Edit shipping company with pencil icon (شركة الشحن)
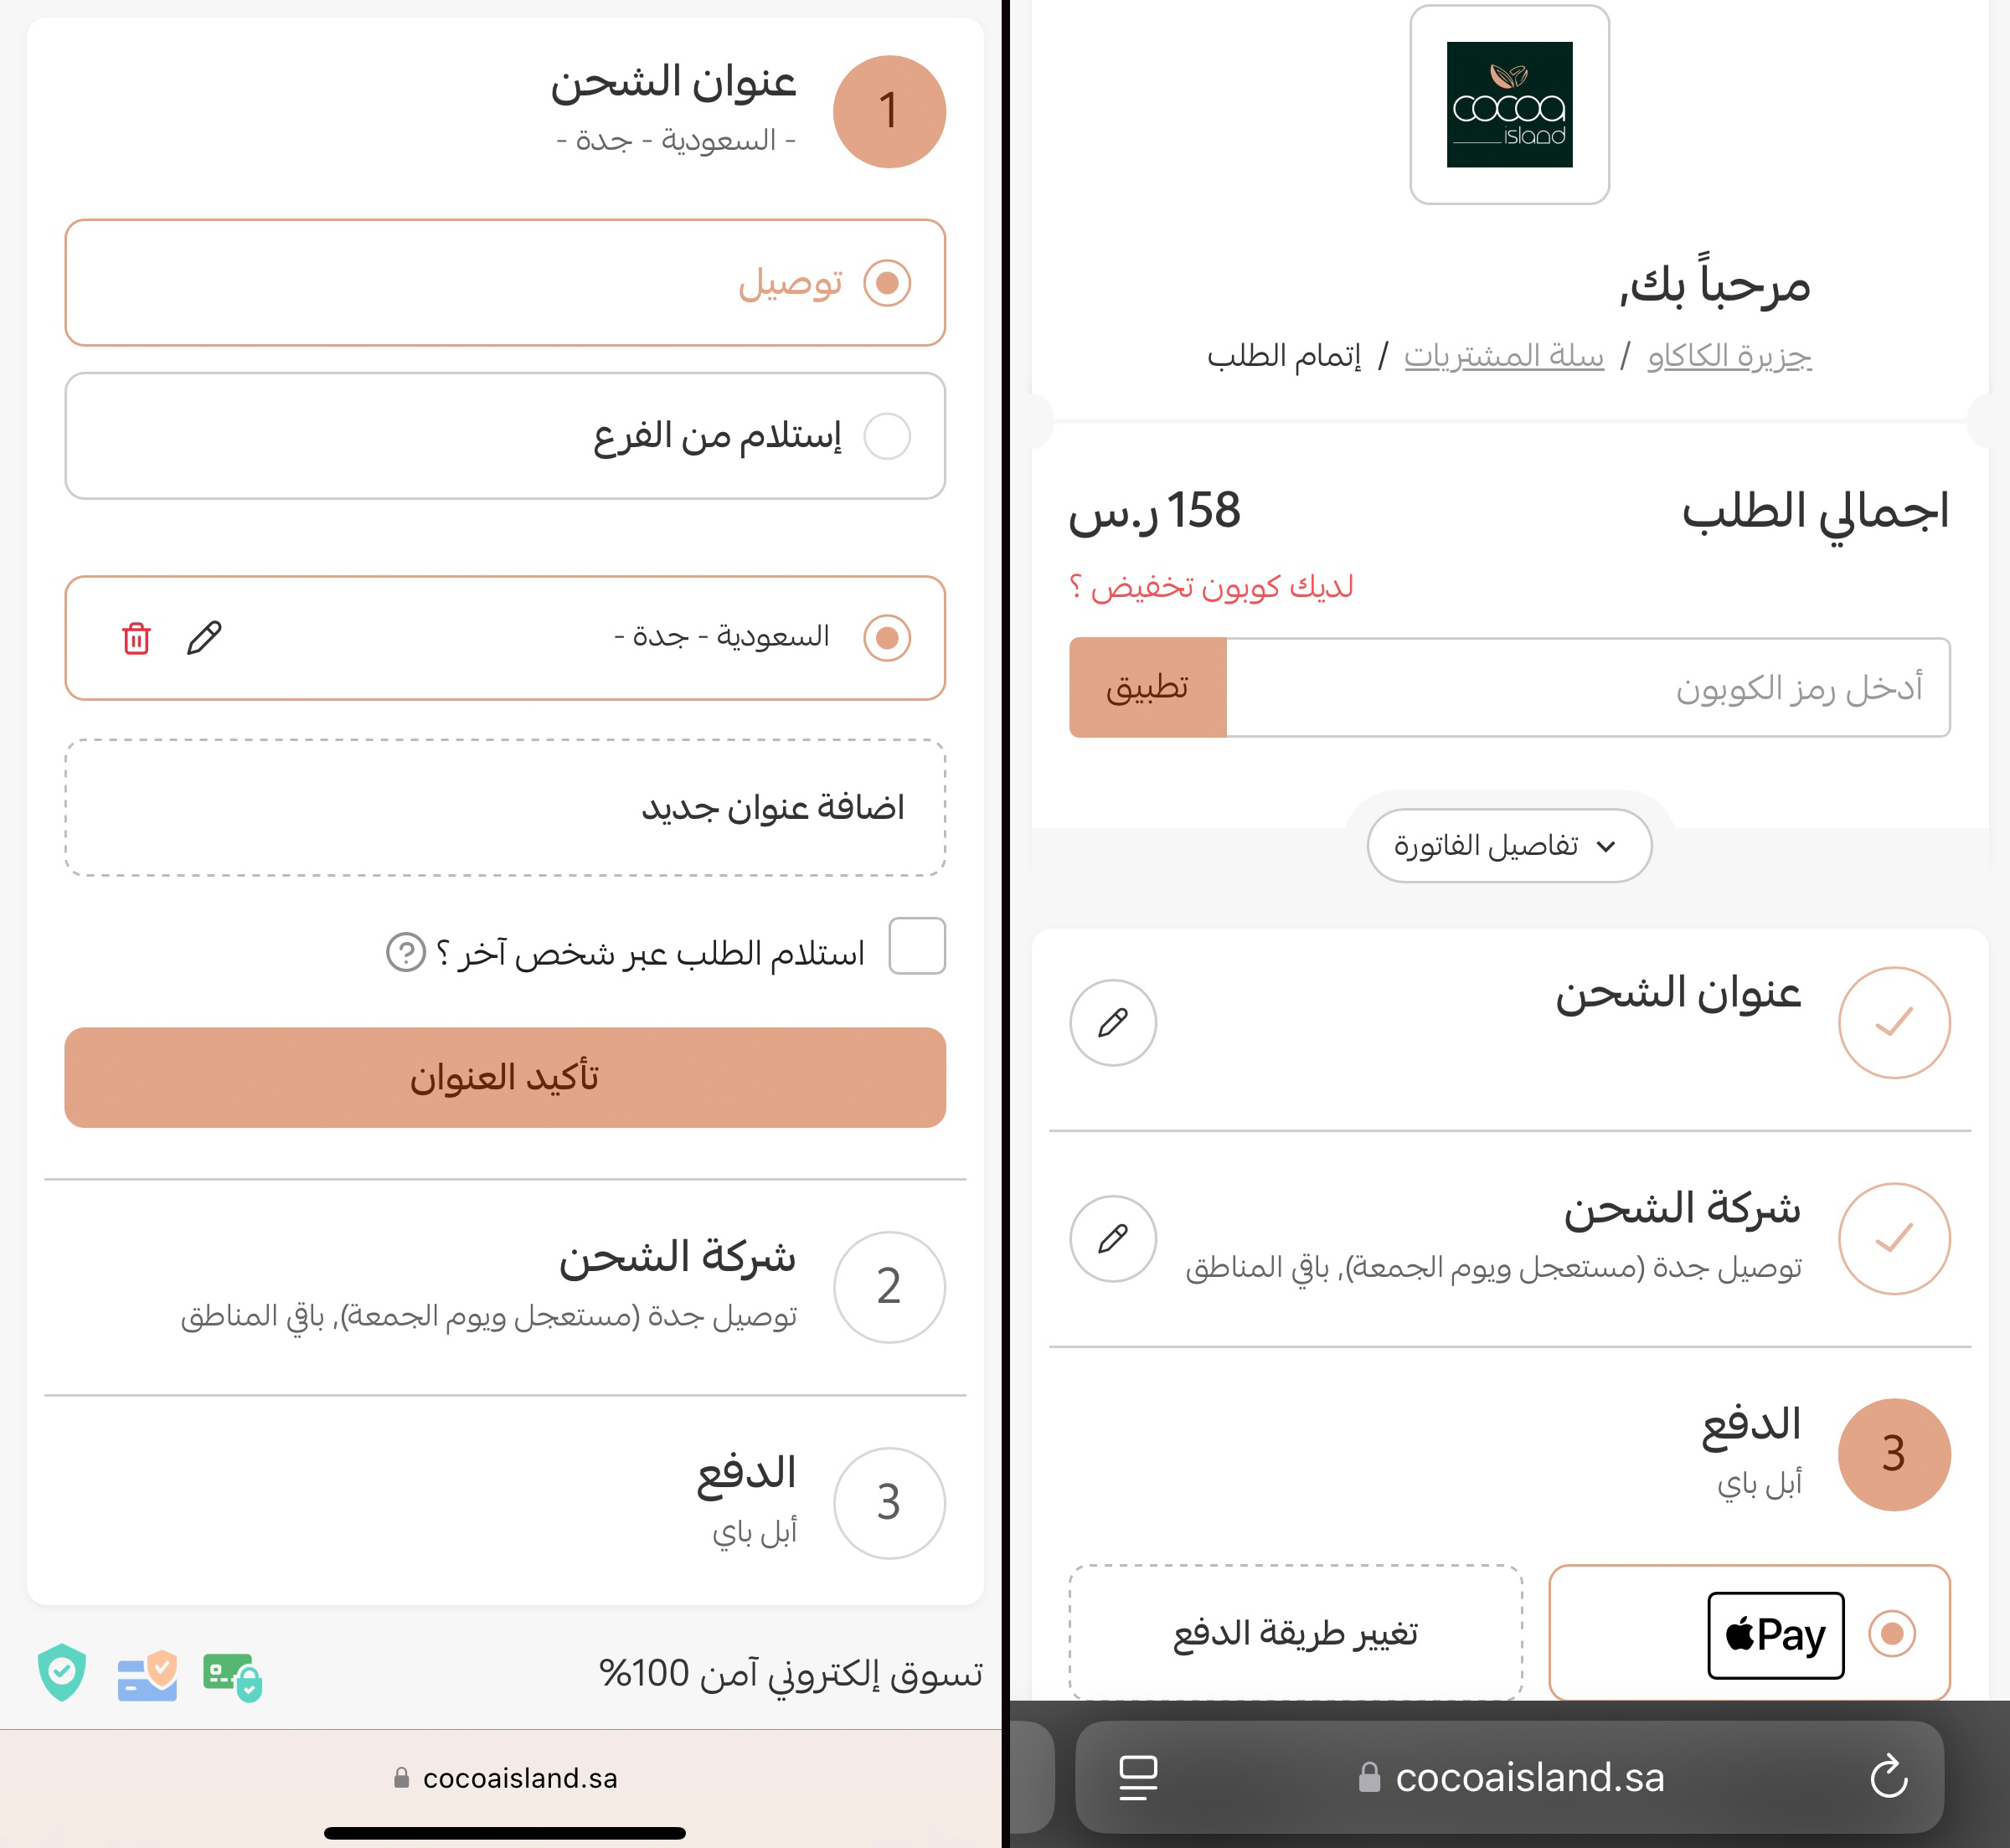The height and width of the screenshot is (1848, 2010). (1112, 1239)
